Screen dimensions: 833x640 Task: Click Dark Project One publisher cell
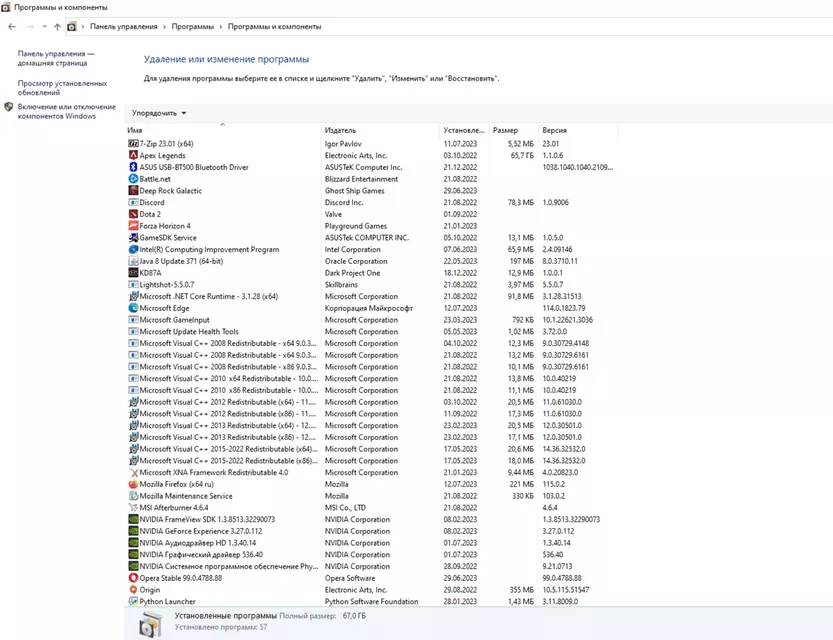point(352,272)
